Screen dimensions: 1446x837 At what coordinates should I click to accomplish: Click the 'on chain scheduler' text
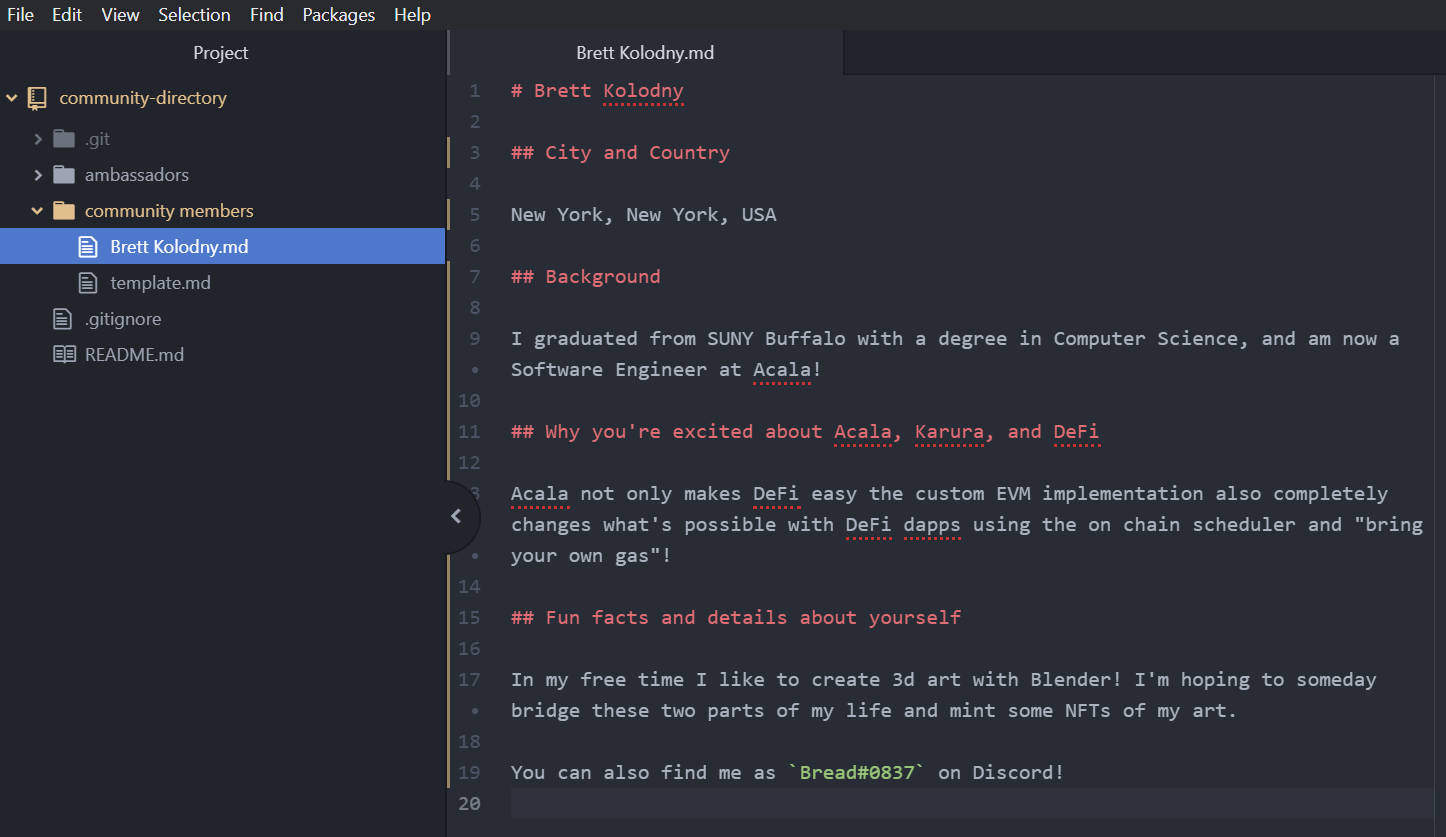coord(1191,525)
